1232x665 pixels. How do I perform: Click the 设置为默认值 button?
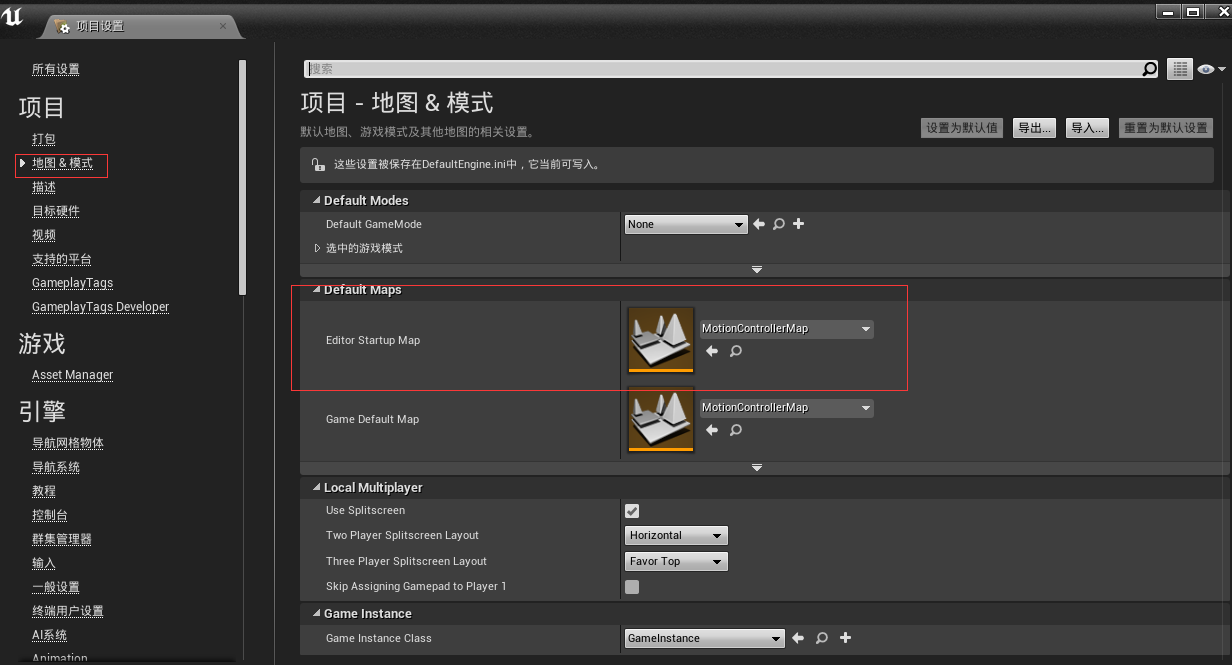tap(961, 128)
